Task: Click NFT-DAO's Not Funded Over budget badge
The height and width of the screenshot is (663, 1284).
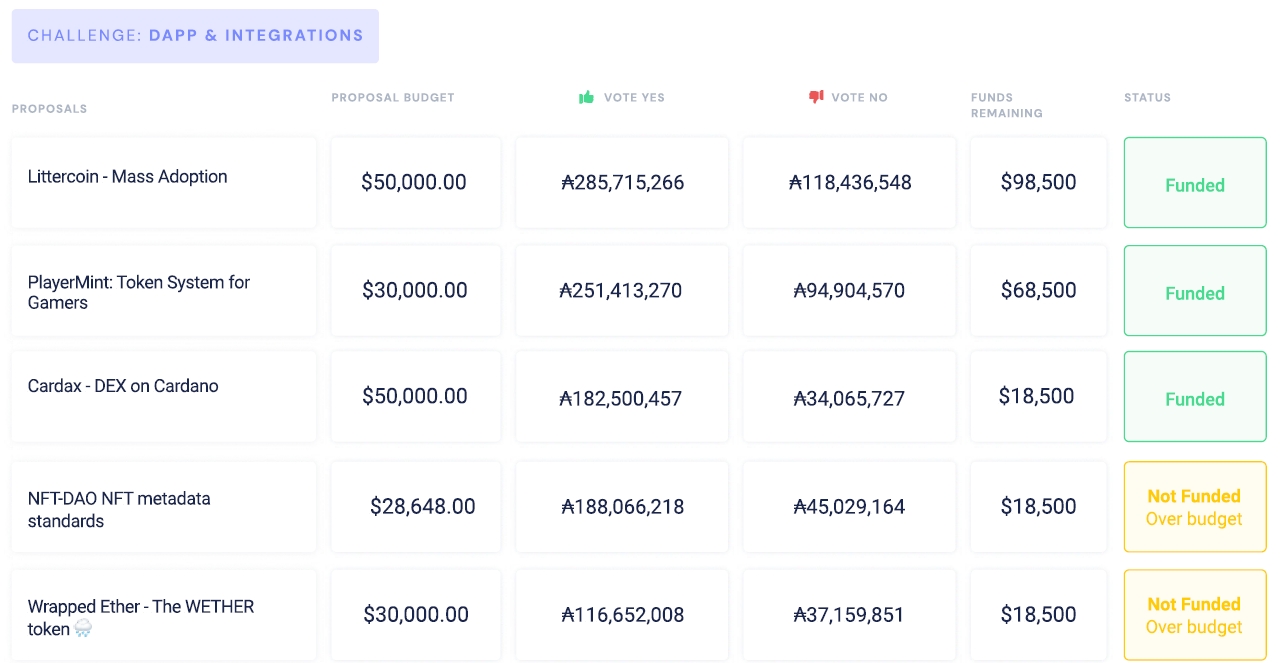Action: coord(1195,507)
